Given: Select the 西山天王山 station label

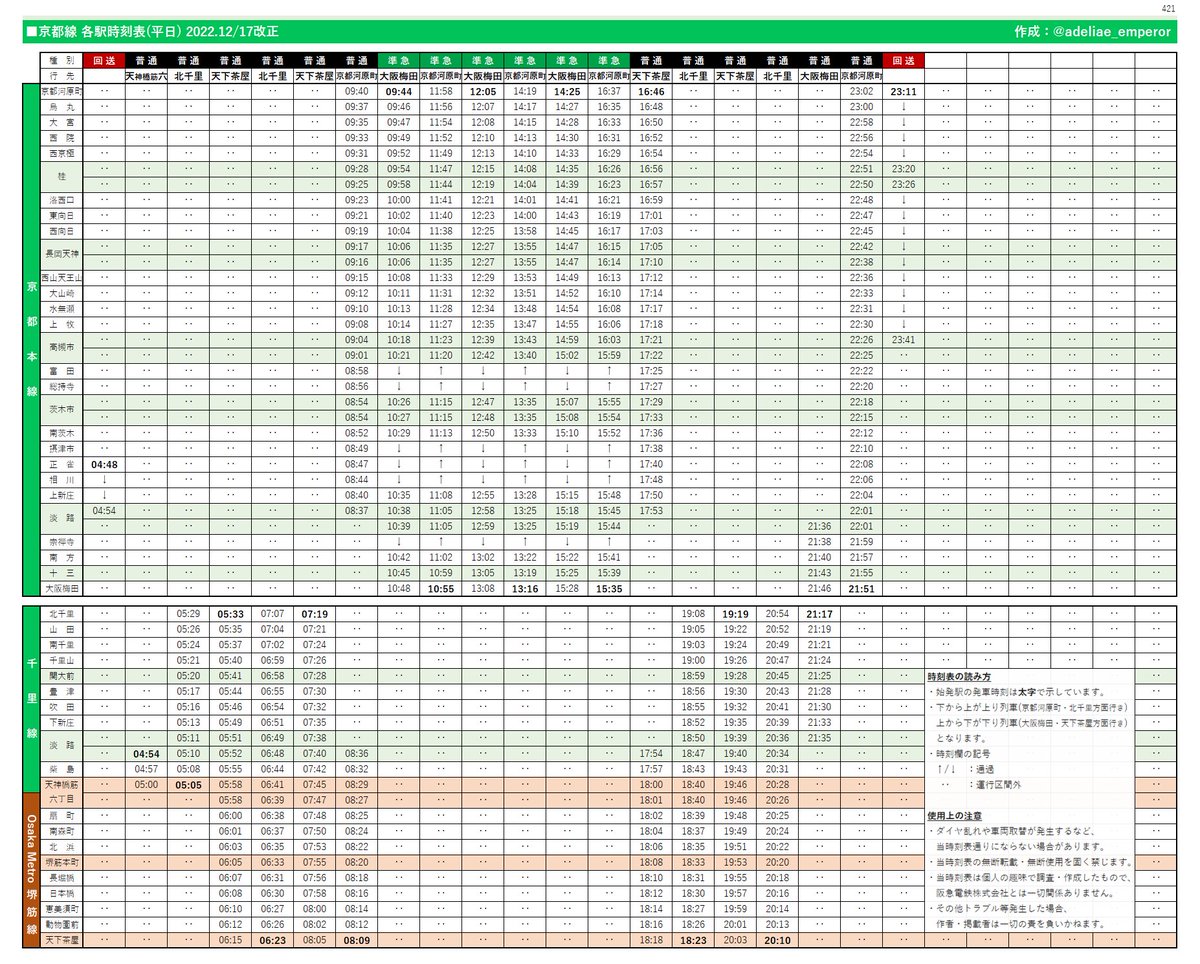Looking at the screenshot, I should [61, 277].
